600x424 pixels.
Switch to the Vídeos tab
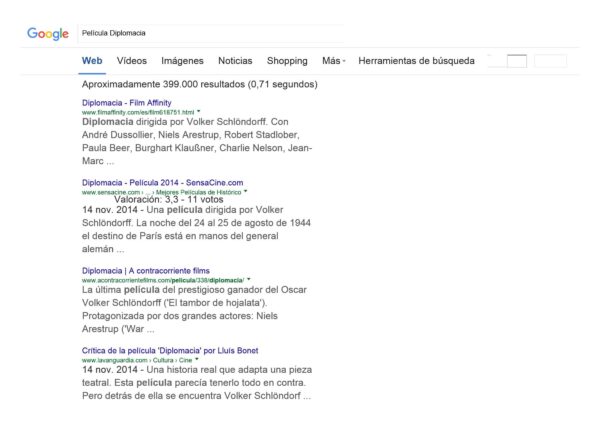coord(131,61)
